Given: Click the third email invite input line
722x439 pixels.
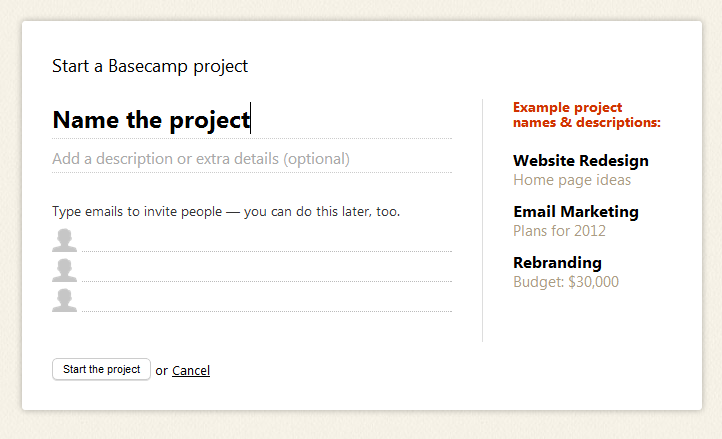Looking at the screenshot, I should (267, 301).
